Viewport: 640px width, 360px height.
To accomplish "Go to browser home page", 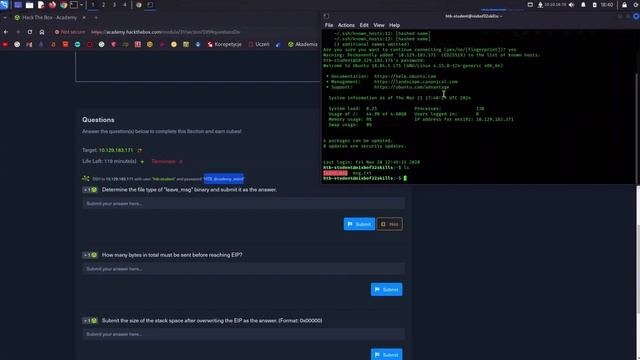I will coord(42,32).
